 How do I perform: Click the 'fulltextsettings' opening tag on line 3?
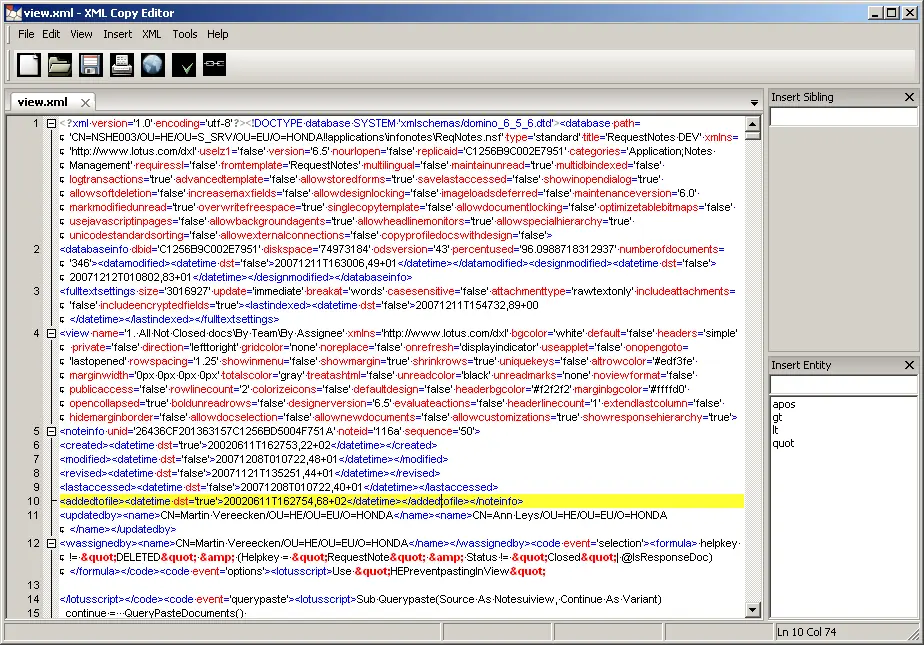97,292
